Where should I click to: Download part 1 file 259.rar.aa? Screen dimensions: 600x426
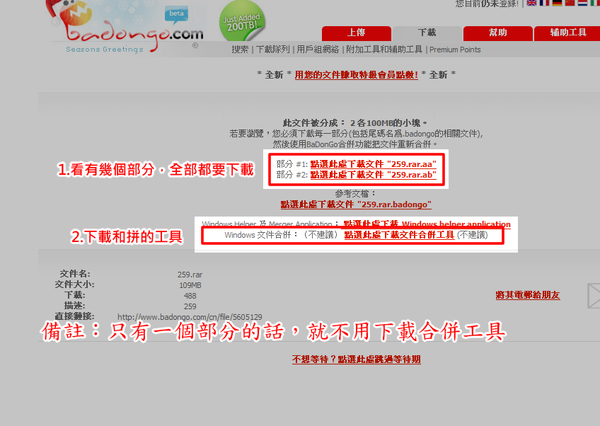(x=373, y=164)
